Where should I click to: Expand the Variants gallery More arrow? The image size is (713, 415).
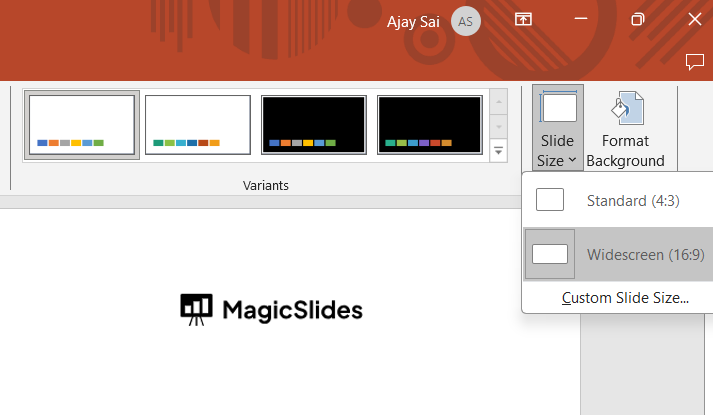(x=498, y=151)
